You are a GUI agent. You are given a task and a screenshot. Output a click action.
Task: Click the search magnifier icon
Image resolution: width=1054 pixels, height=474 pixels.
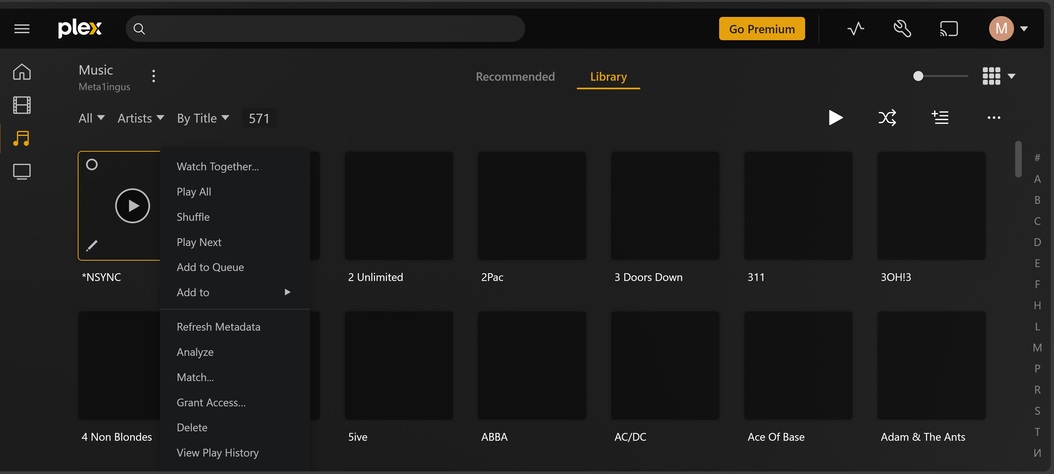pos(139,29)
